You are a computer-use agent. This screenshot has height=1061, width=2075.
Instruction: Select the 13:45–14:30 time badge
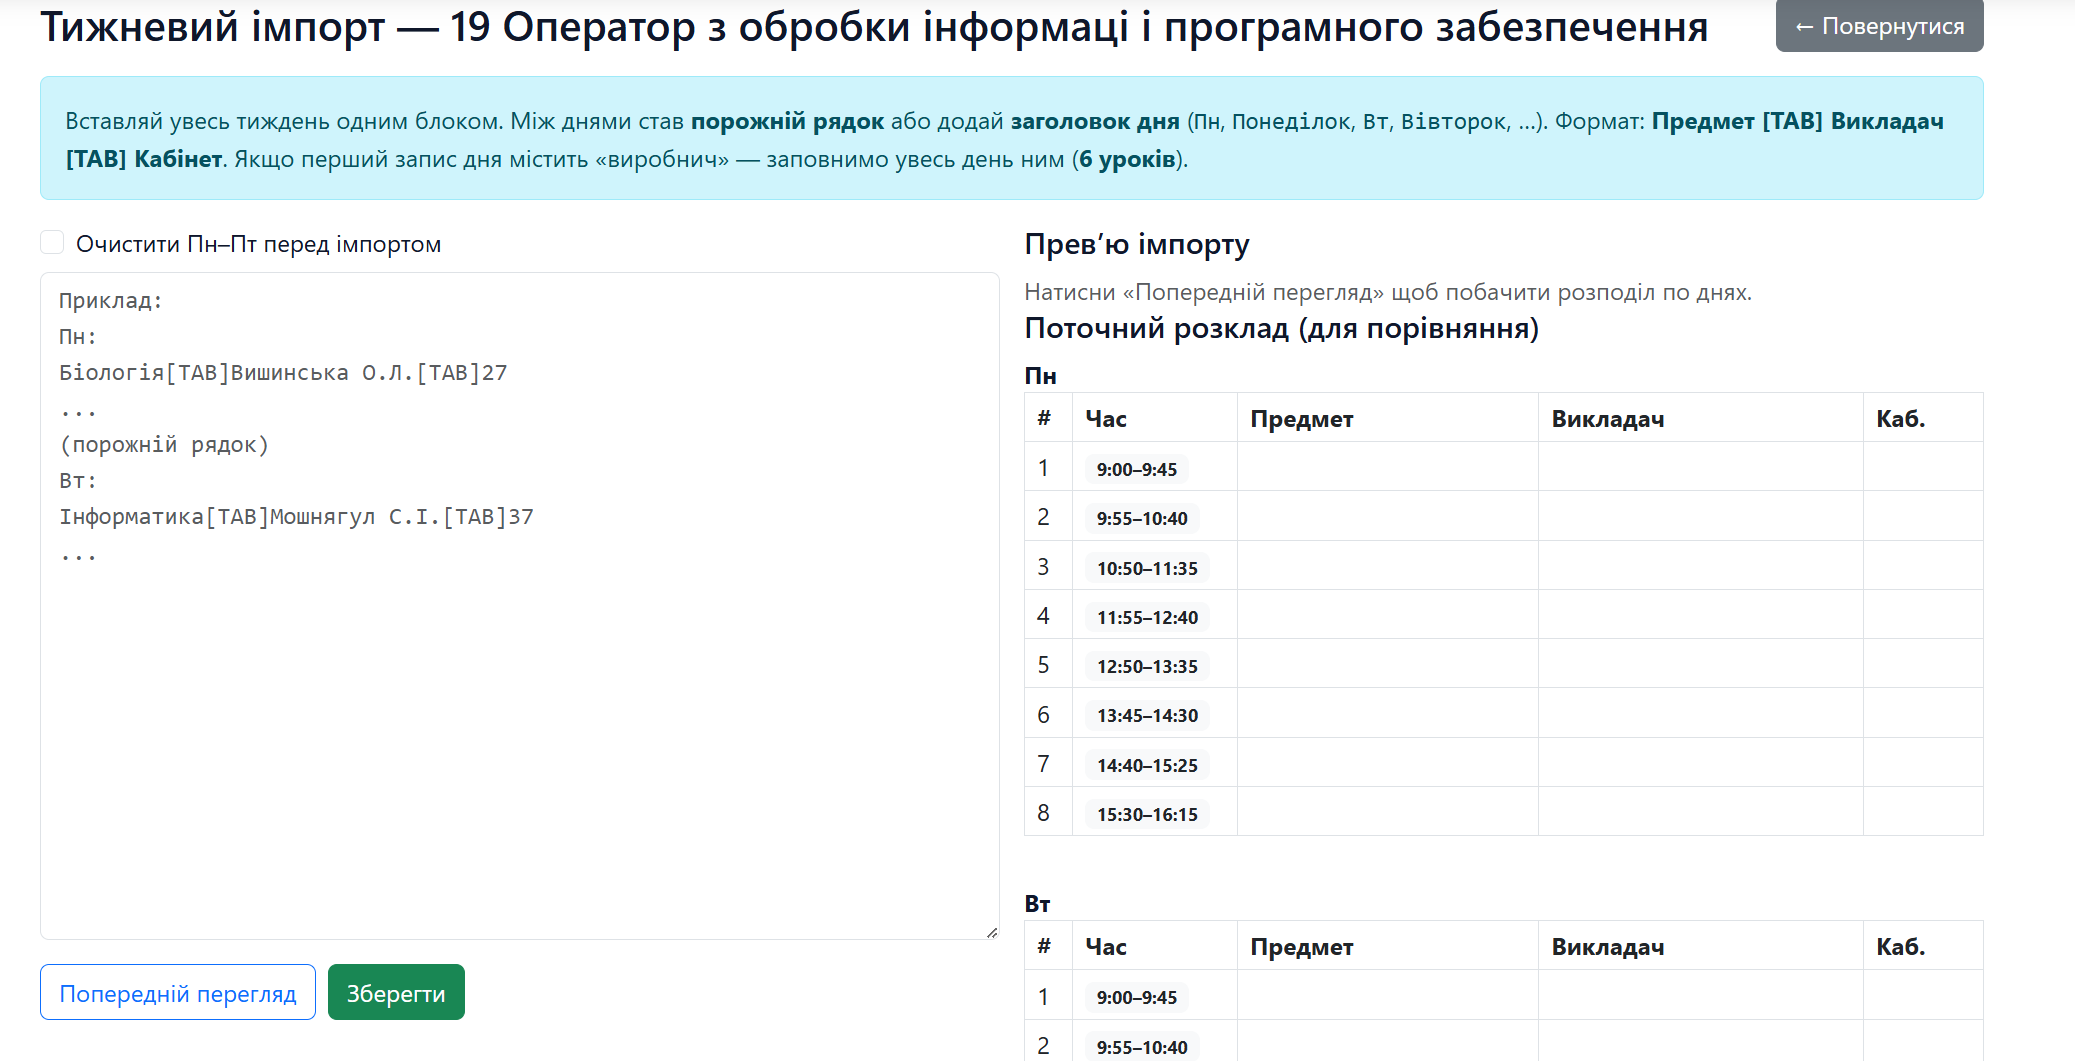click(1146, 715)
